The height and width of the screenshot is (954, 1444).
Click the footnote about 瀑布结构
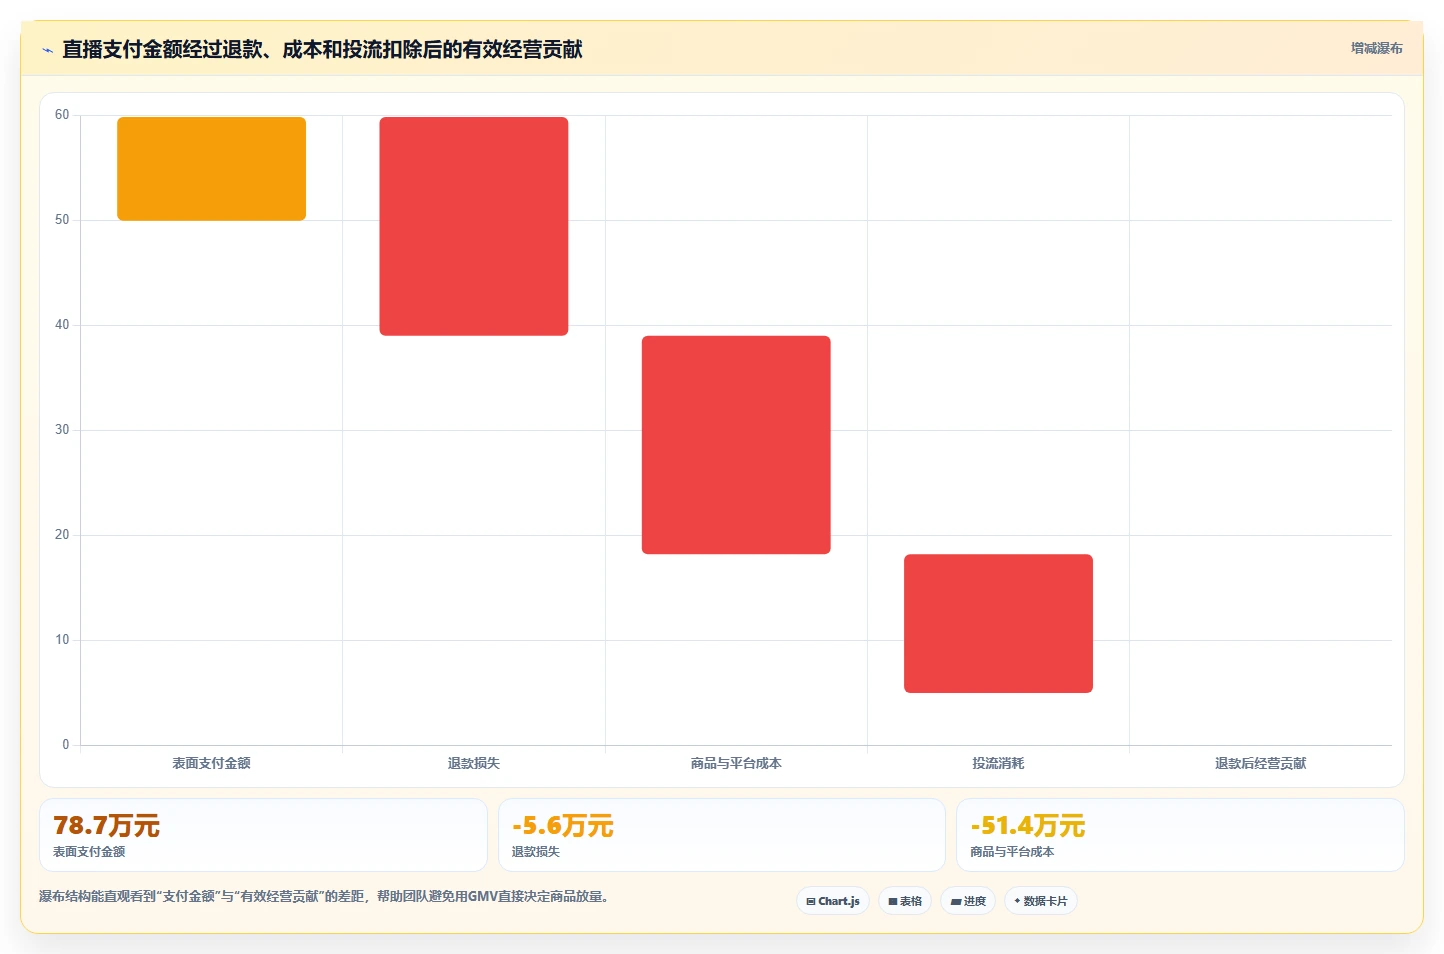click(x=324, y=896)
